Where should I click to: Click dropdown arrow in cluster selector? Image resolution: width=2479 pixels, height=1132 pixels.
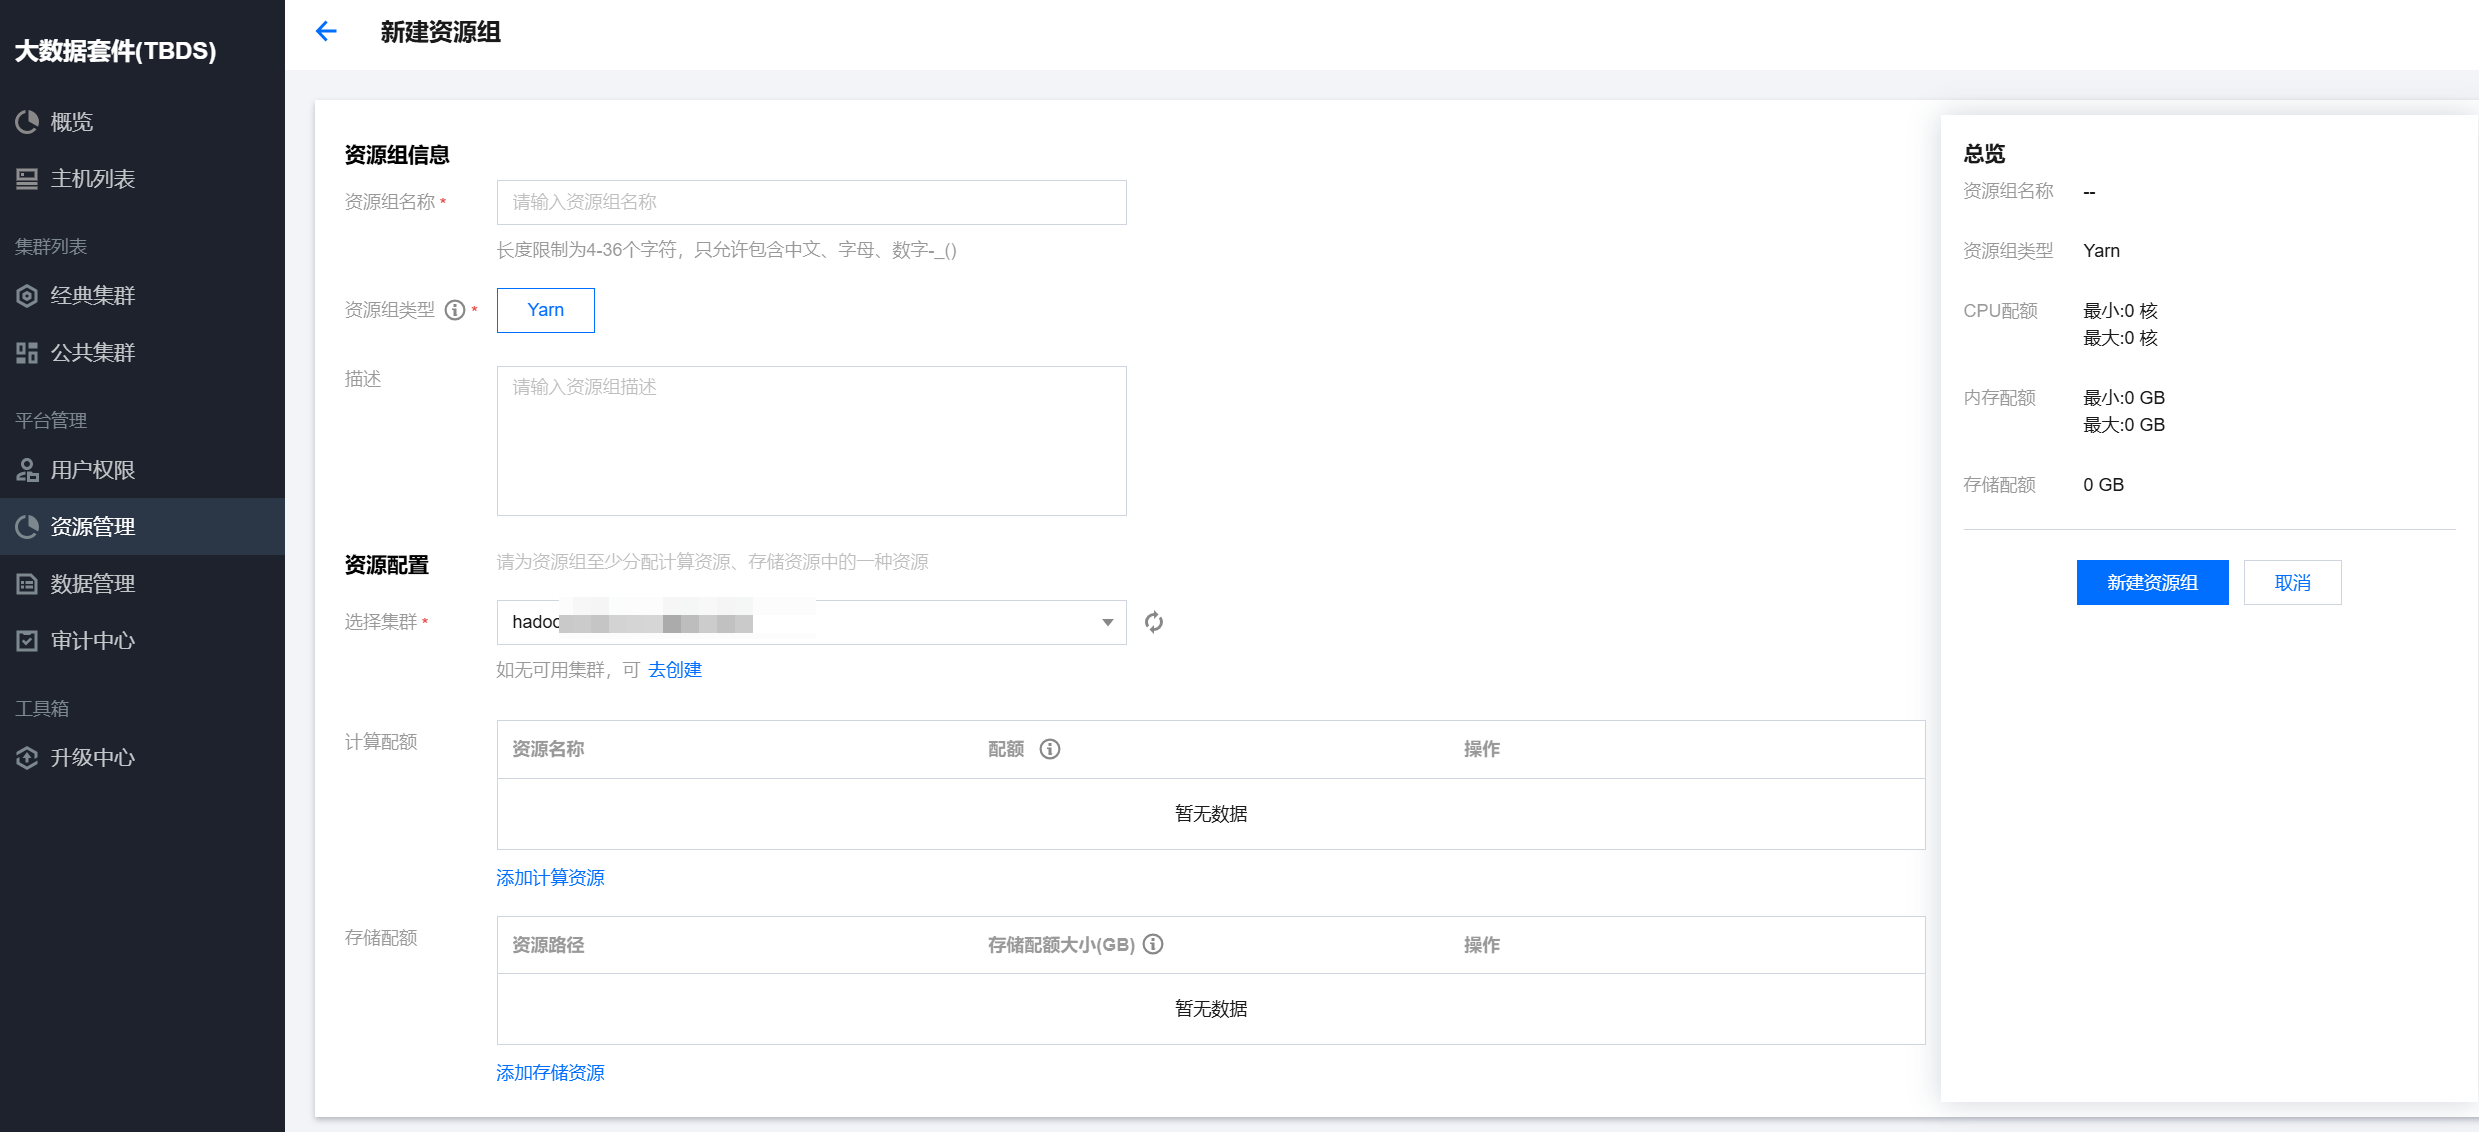click(x=1107, y=622)
